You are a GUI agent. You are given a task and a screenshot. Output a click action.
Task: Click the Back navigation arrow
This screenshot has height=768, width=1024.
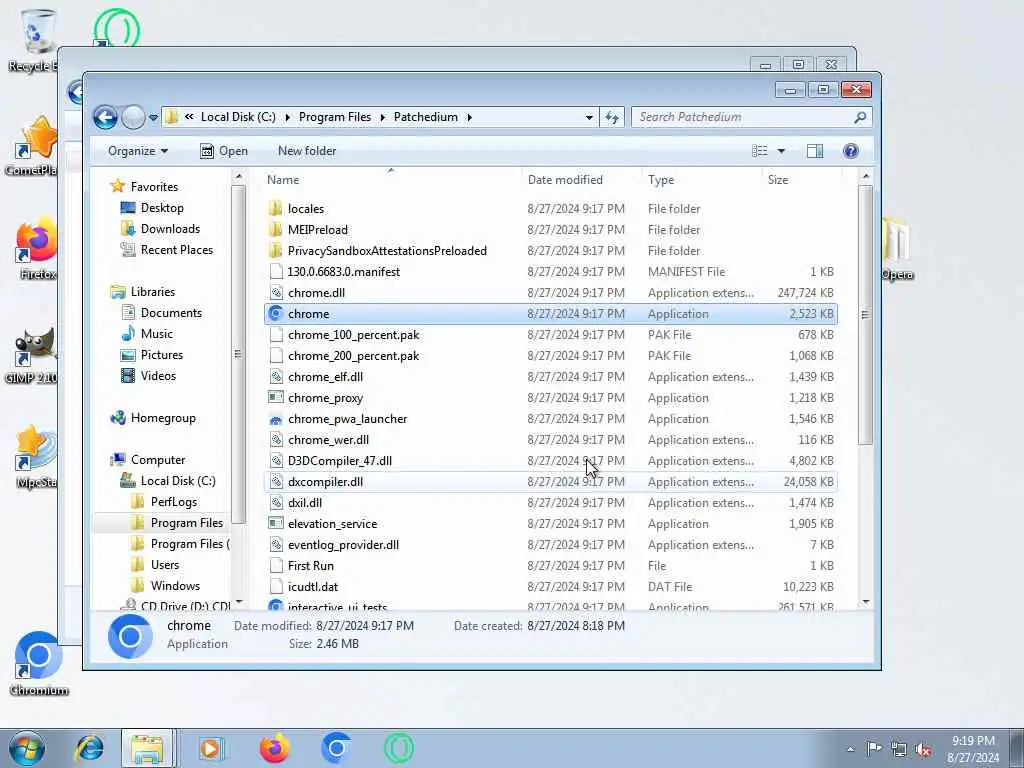click(x=105, y=118)
